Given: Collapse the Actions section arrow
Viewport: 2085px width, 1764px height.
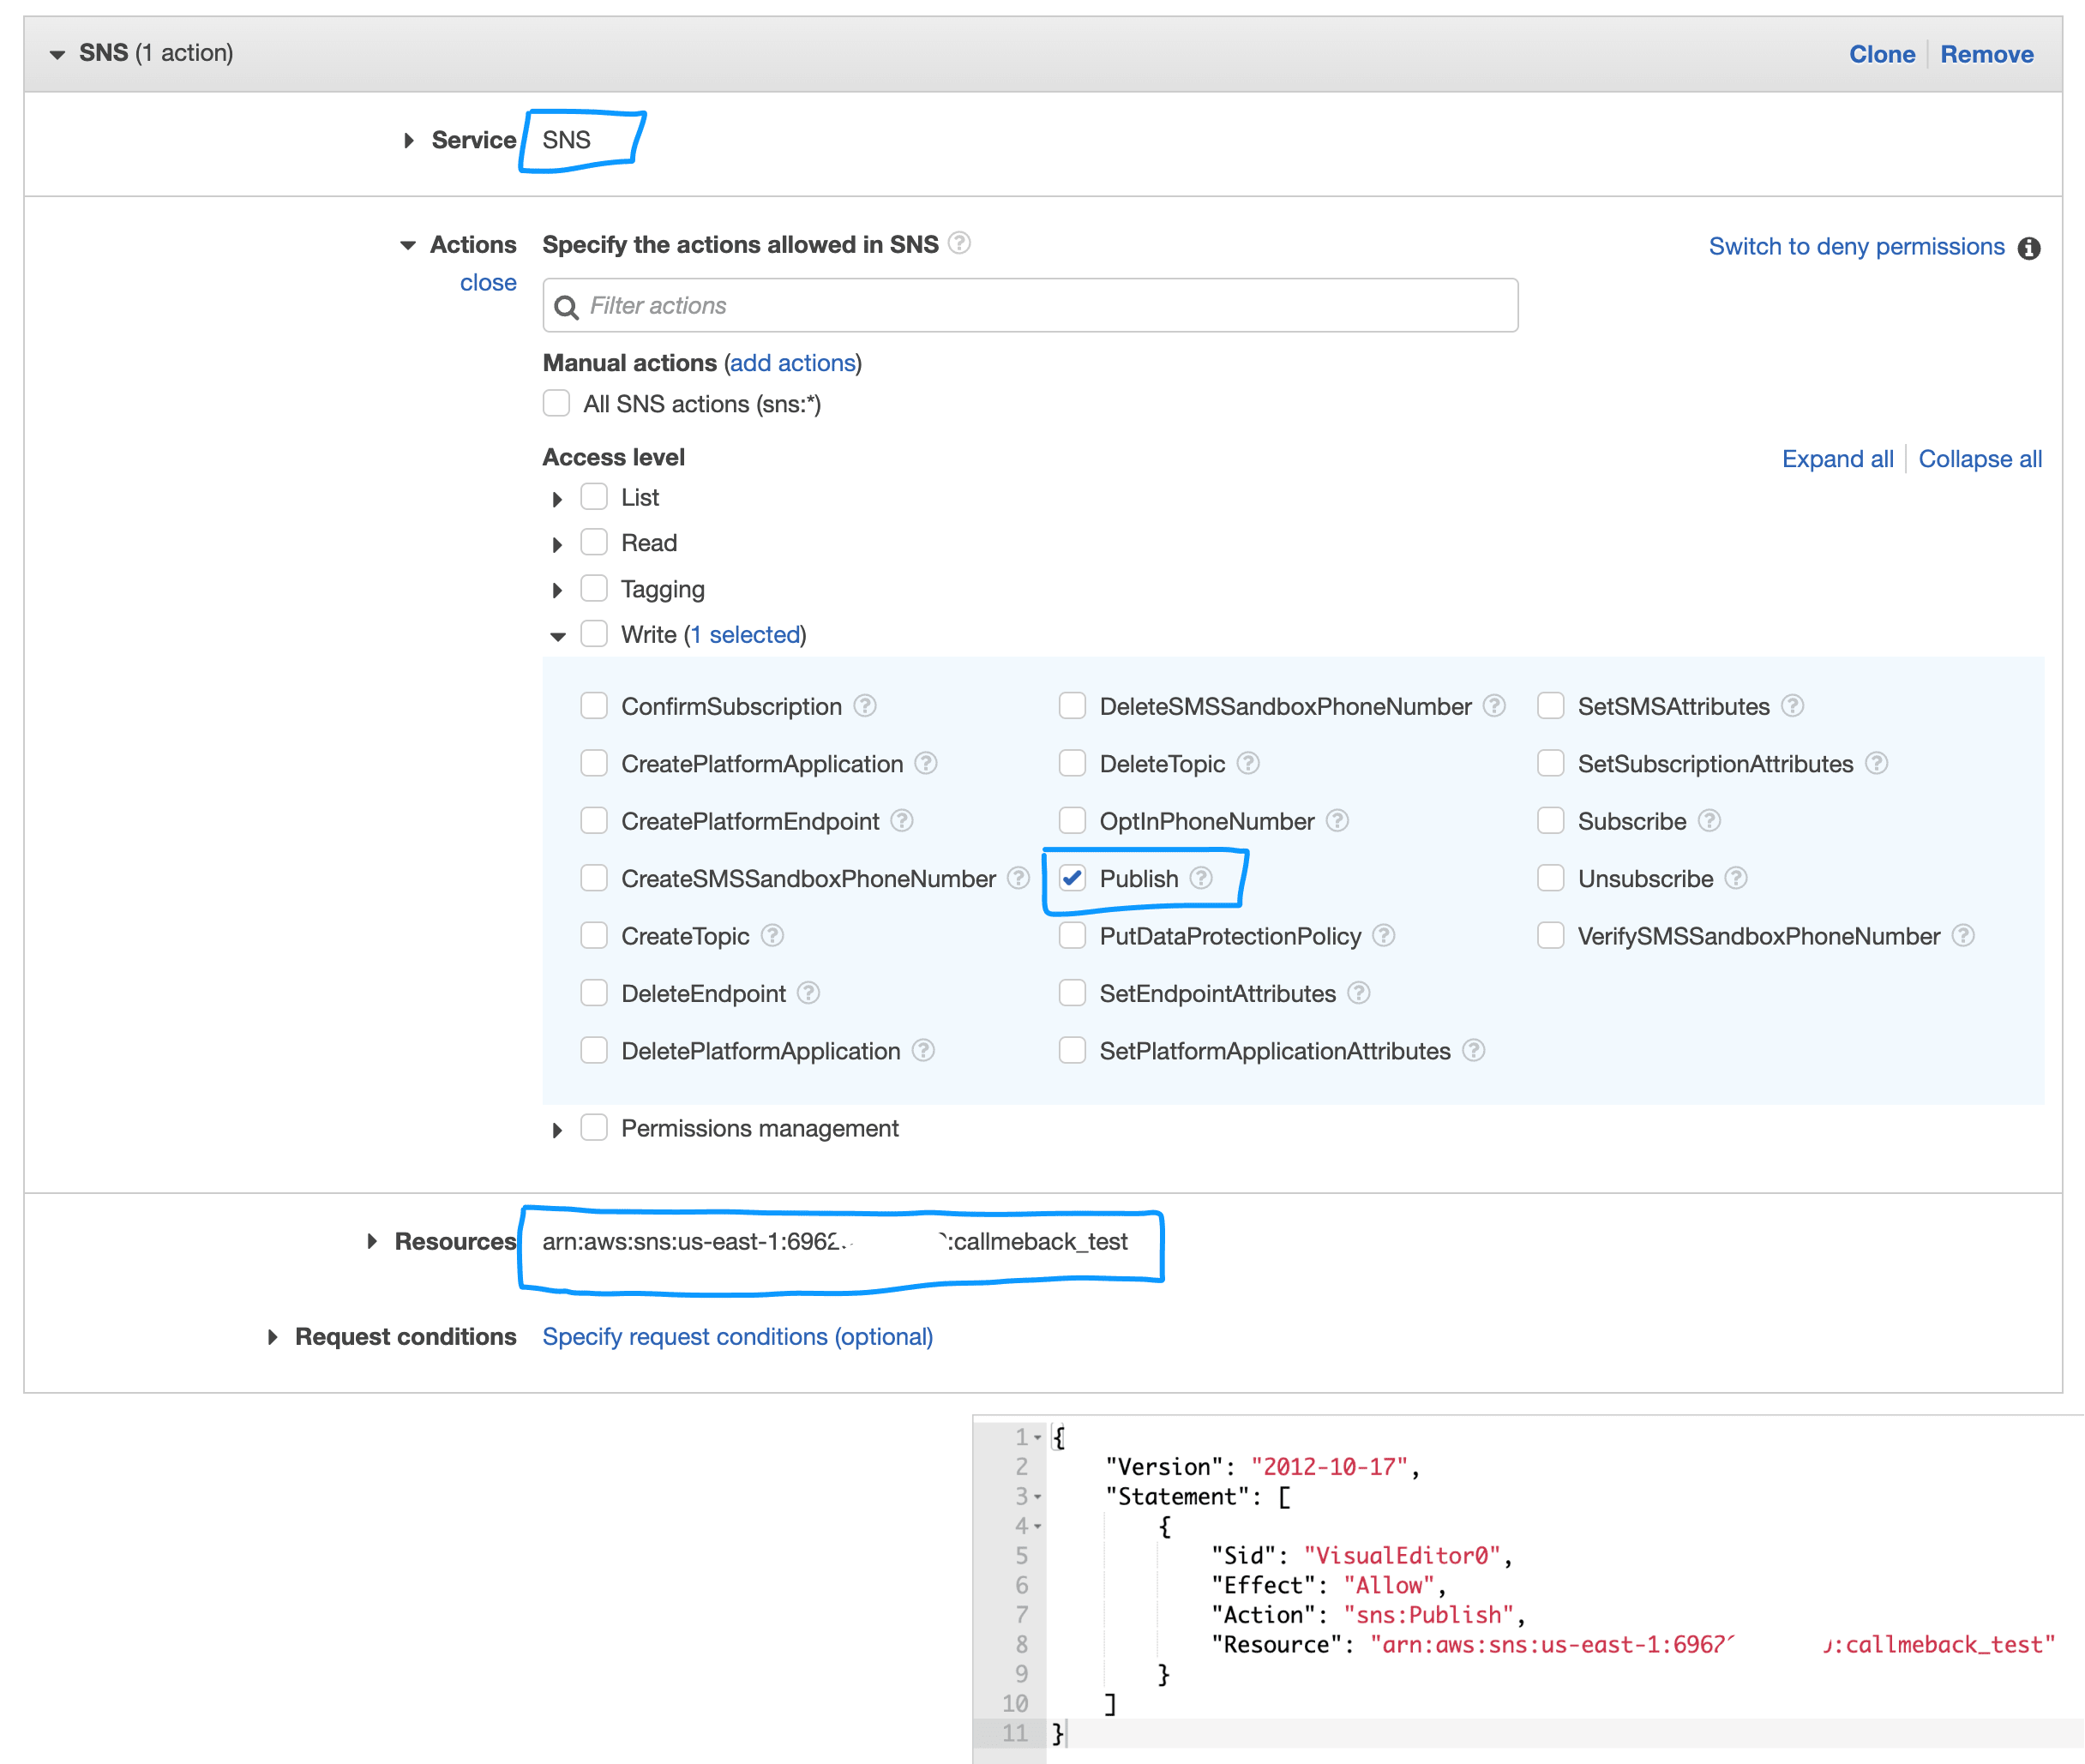Looking at the screenshot, I should [x=408, y=246].
